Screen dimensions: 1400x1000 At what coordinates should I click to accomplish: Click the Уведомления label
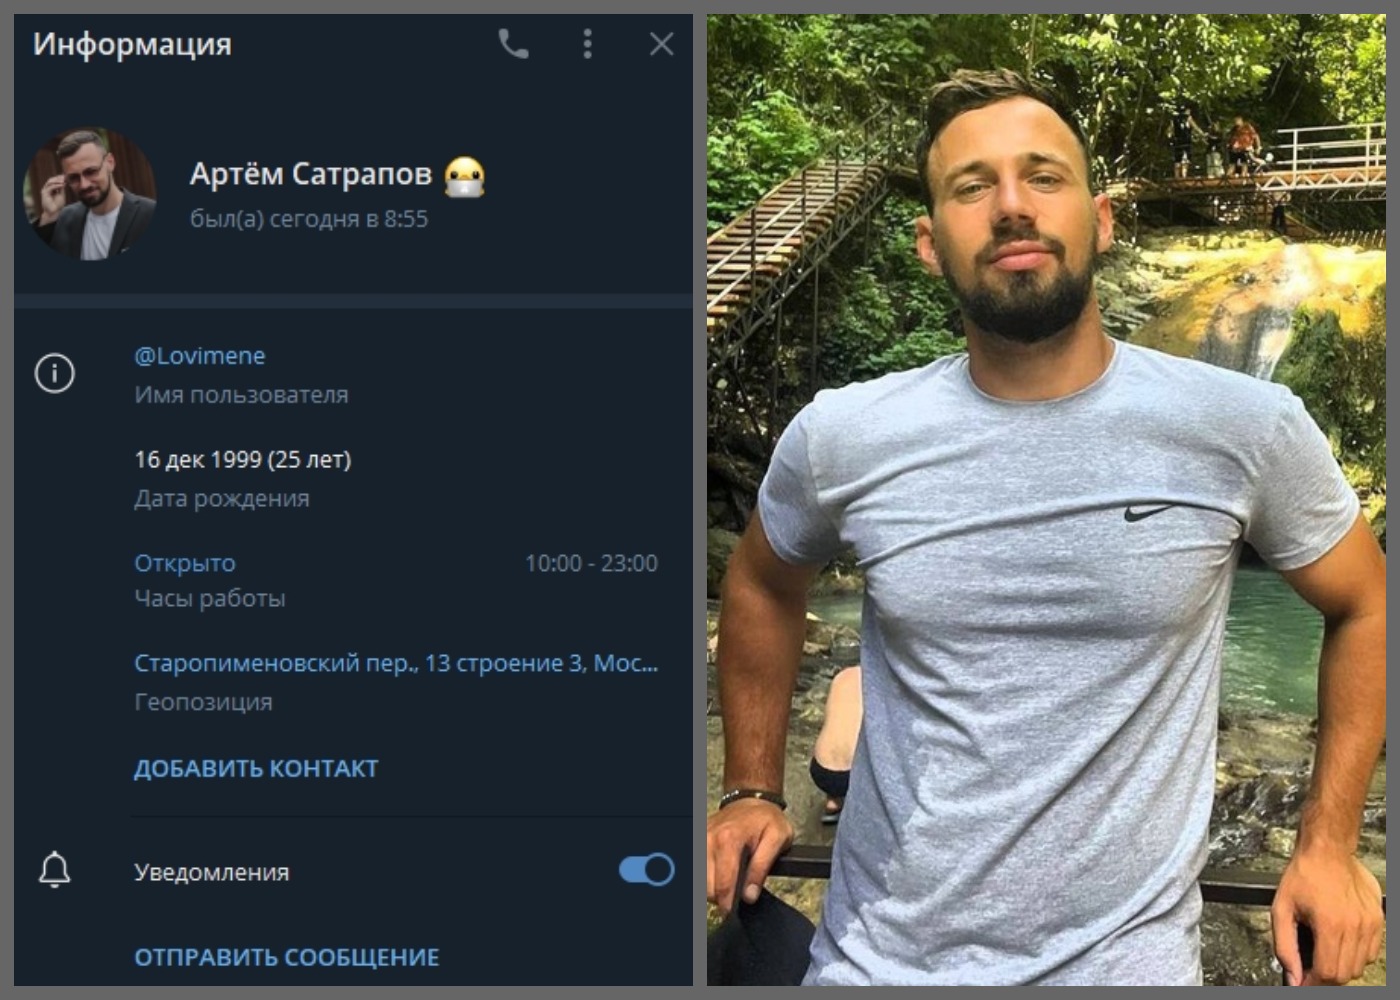tap(212, 872)
